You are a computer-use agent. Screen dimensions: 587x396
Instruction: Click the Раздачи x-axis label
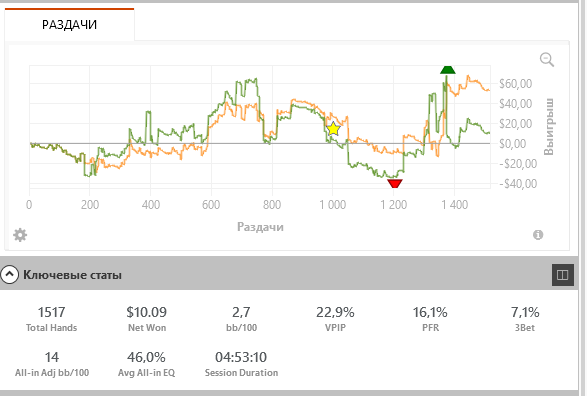point(260,227)
